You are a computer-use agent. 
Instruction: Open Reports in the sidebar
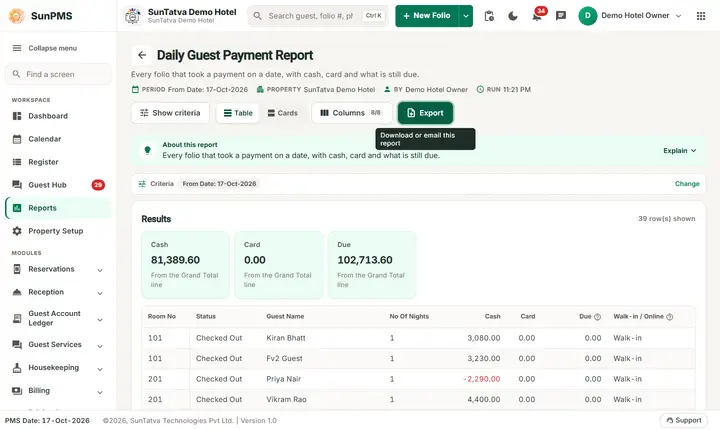pos(58,208)
